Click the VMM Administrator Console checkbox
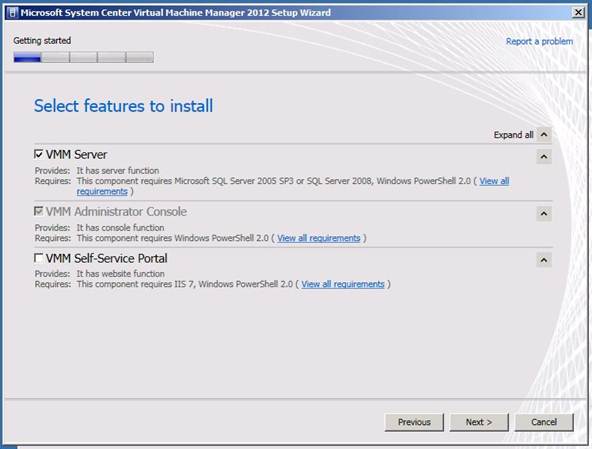 (x=39, y=211)
